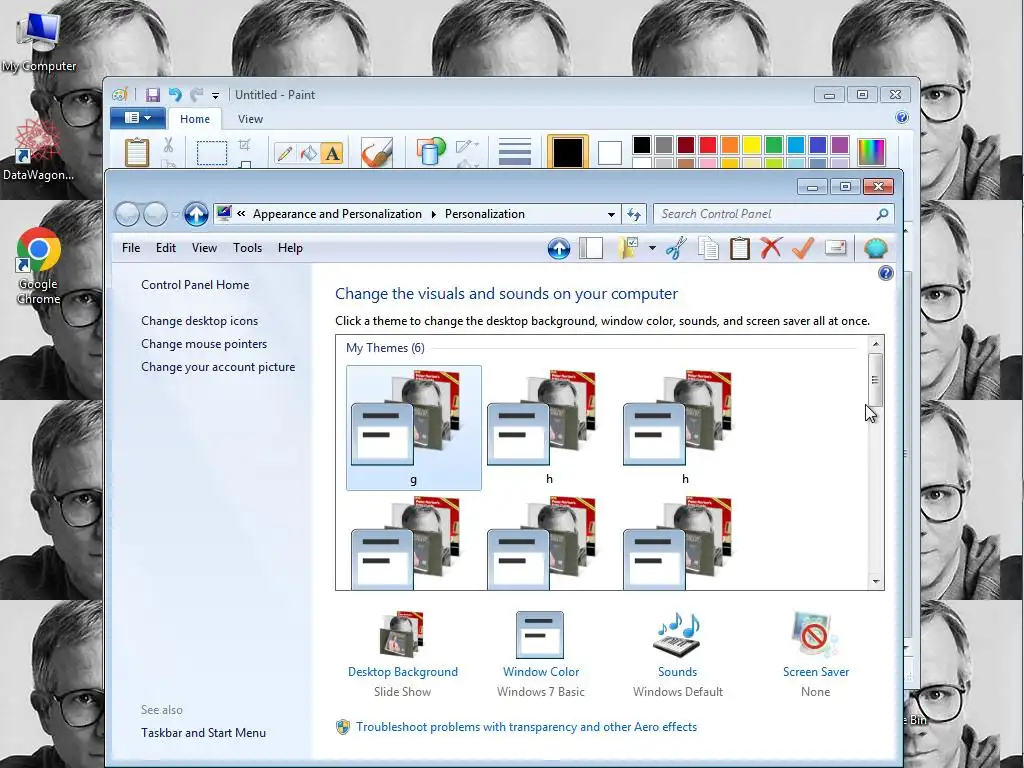This screenshot has width=1024, height=768.
Task: Open Change desktop icons link
Action: pyautogui.click(x=199, y=321)
